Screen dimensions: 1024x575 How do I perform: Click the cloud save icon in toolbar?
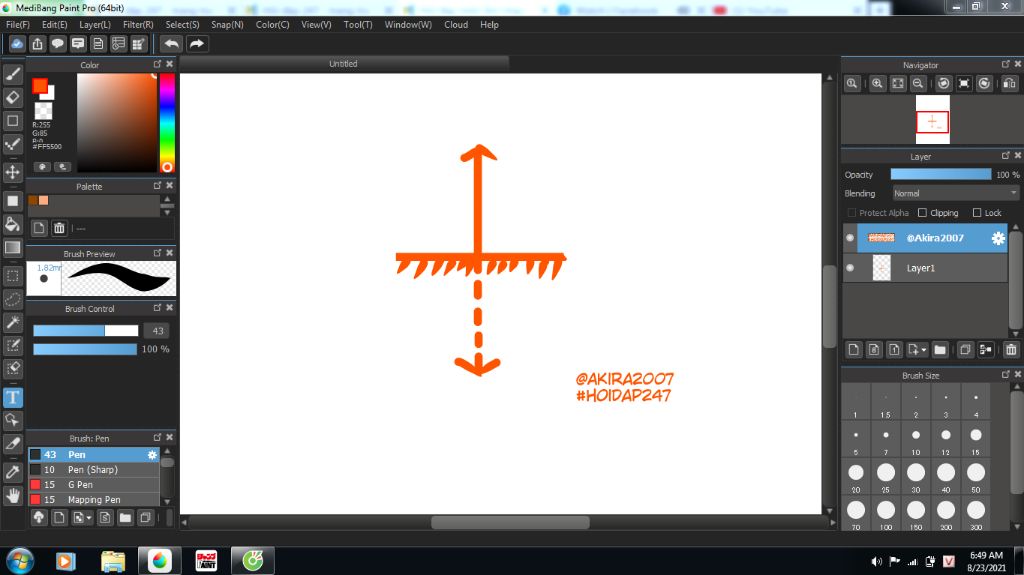point(17,44)
